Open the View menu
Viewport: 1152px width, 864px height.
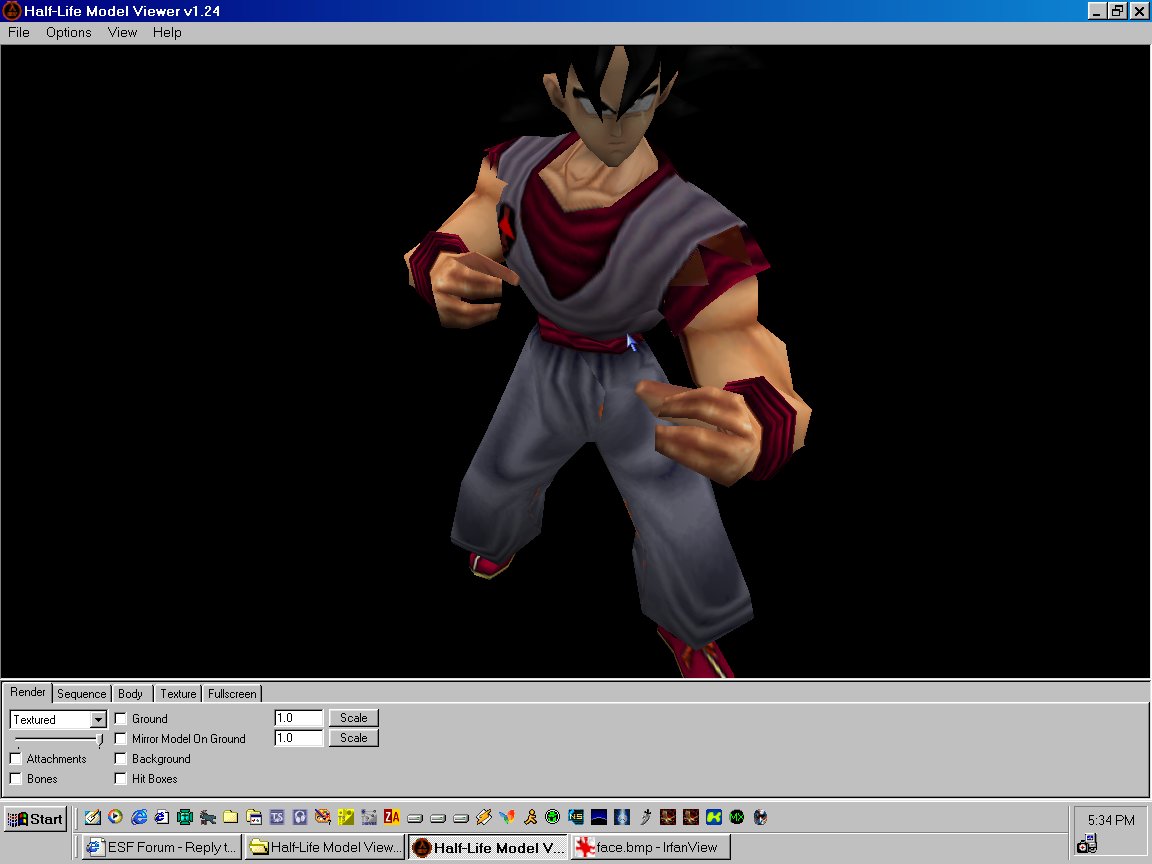tap(122, 32)
